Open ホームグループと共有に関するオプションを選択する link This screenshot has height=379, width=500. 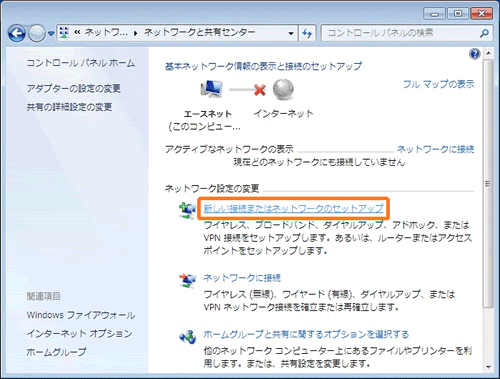point(306,334)
